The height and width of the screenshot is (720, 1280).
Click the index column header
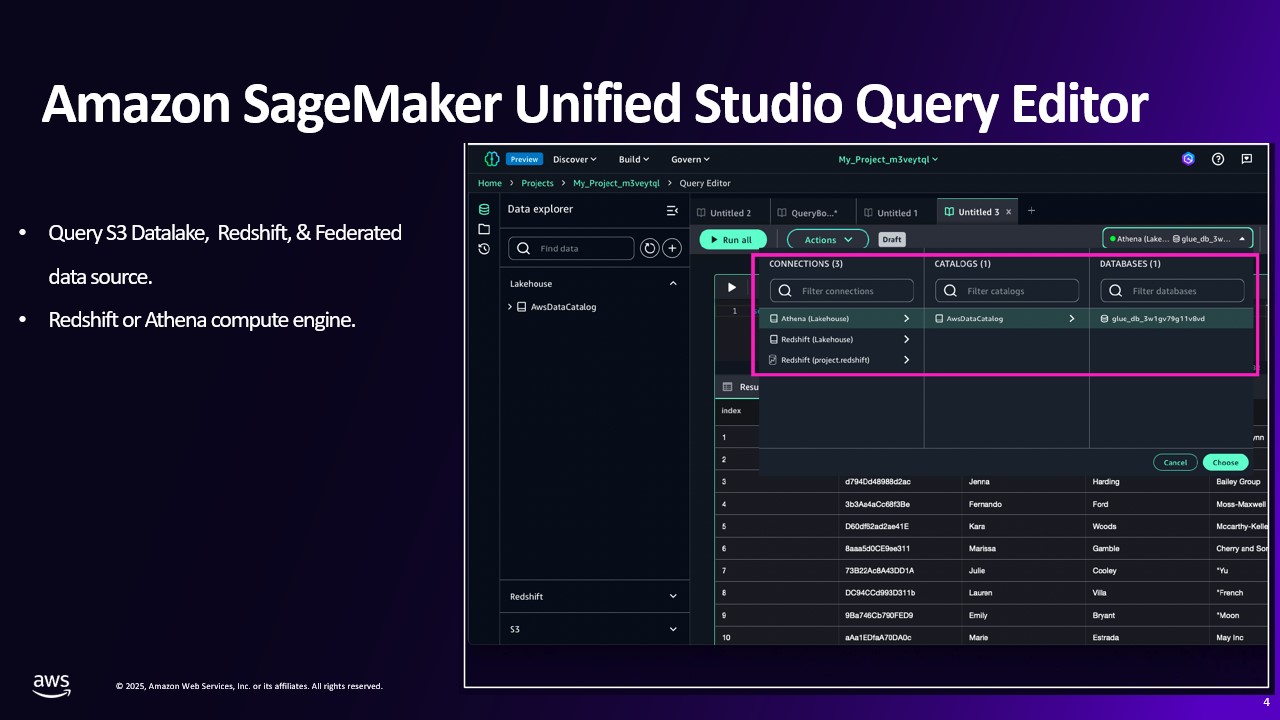pos(731,411)
